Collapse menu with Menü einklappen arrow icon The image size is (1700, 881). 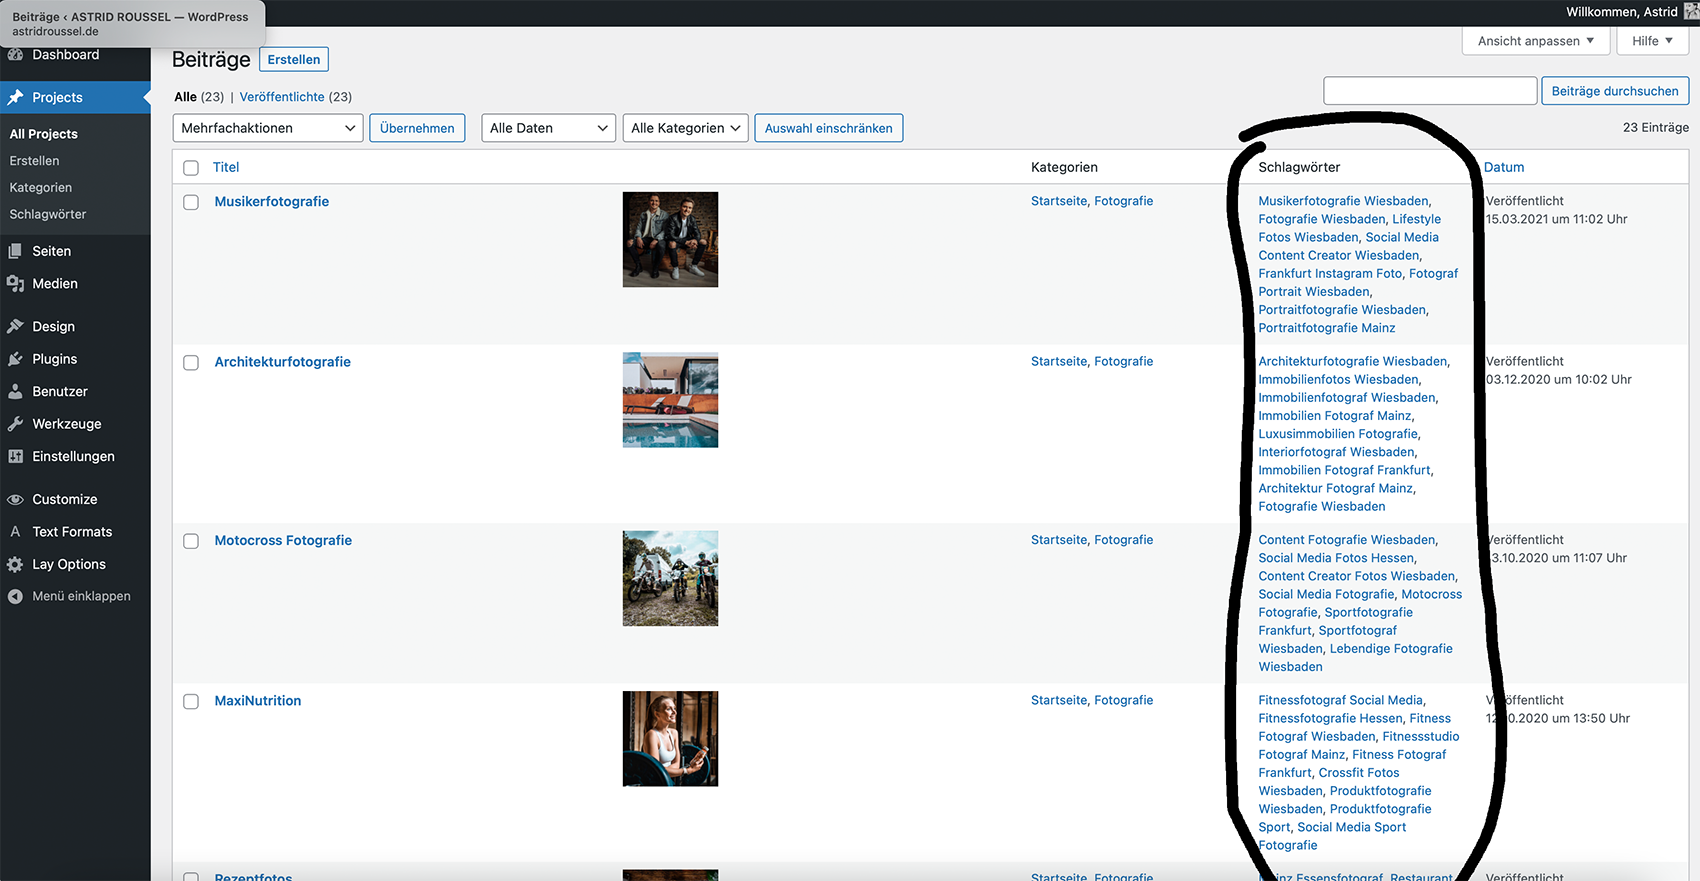15,596
